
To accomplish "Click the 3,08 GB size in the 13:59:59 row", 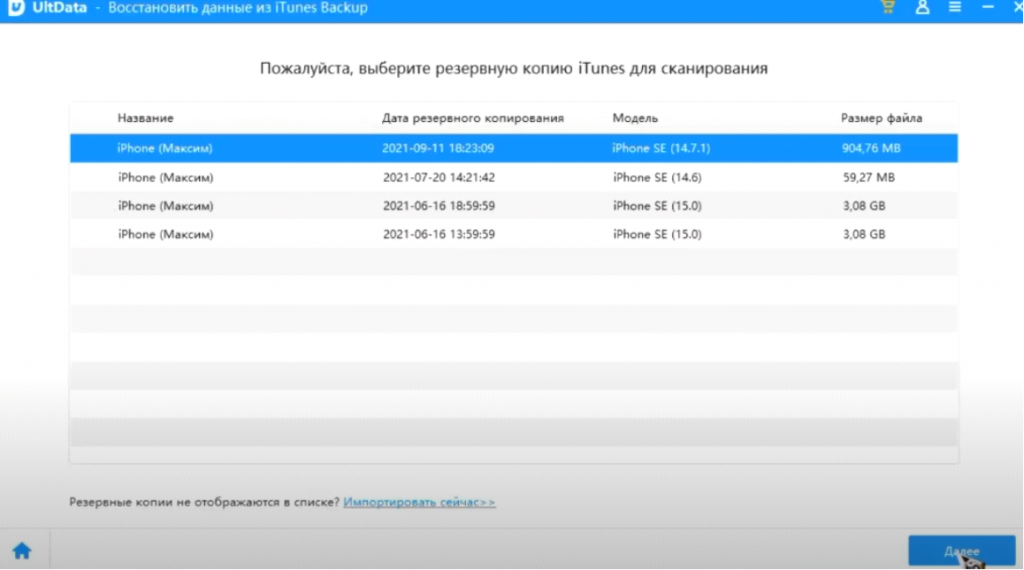I will click(x=864, y=234).
